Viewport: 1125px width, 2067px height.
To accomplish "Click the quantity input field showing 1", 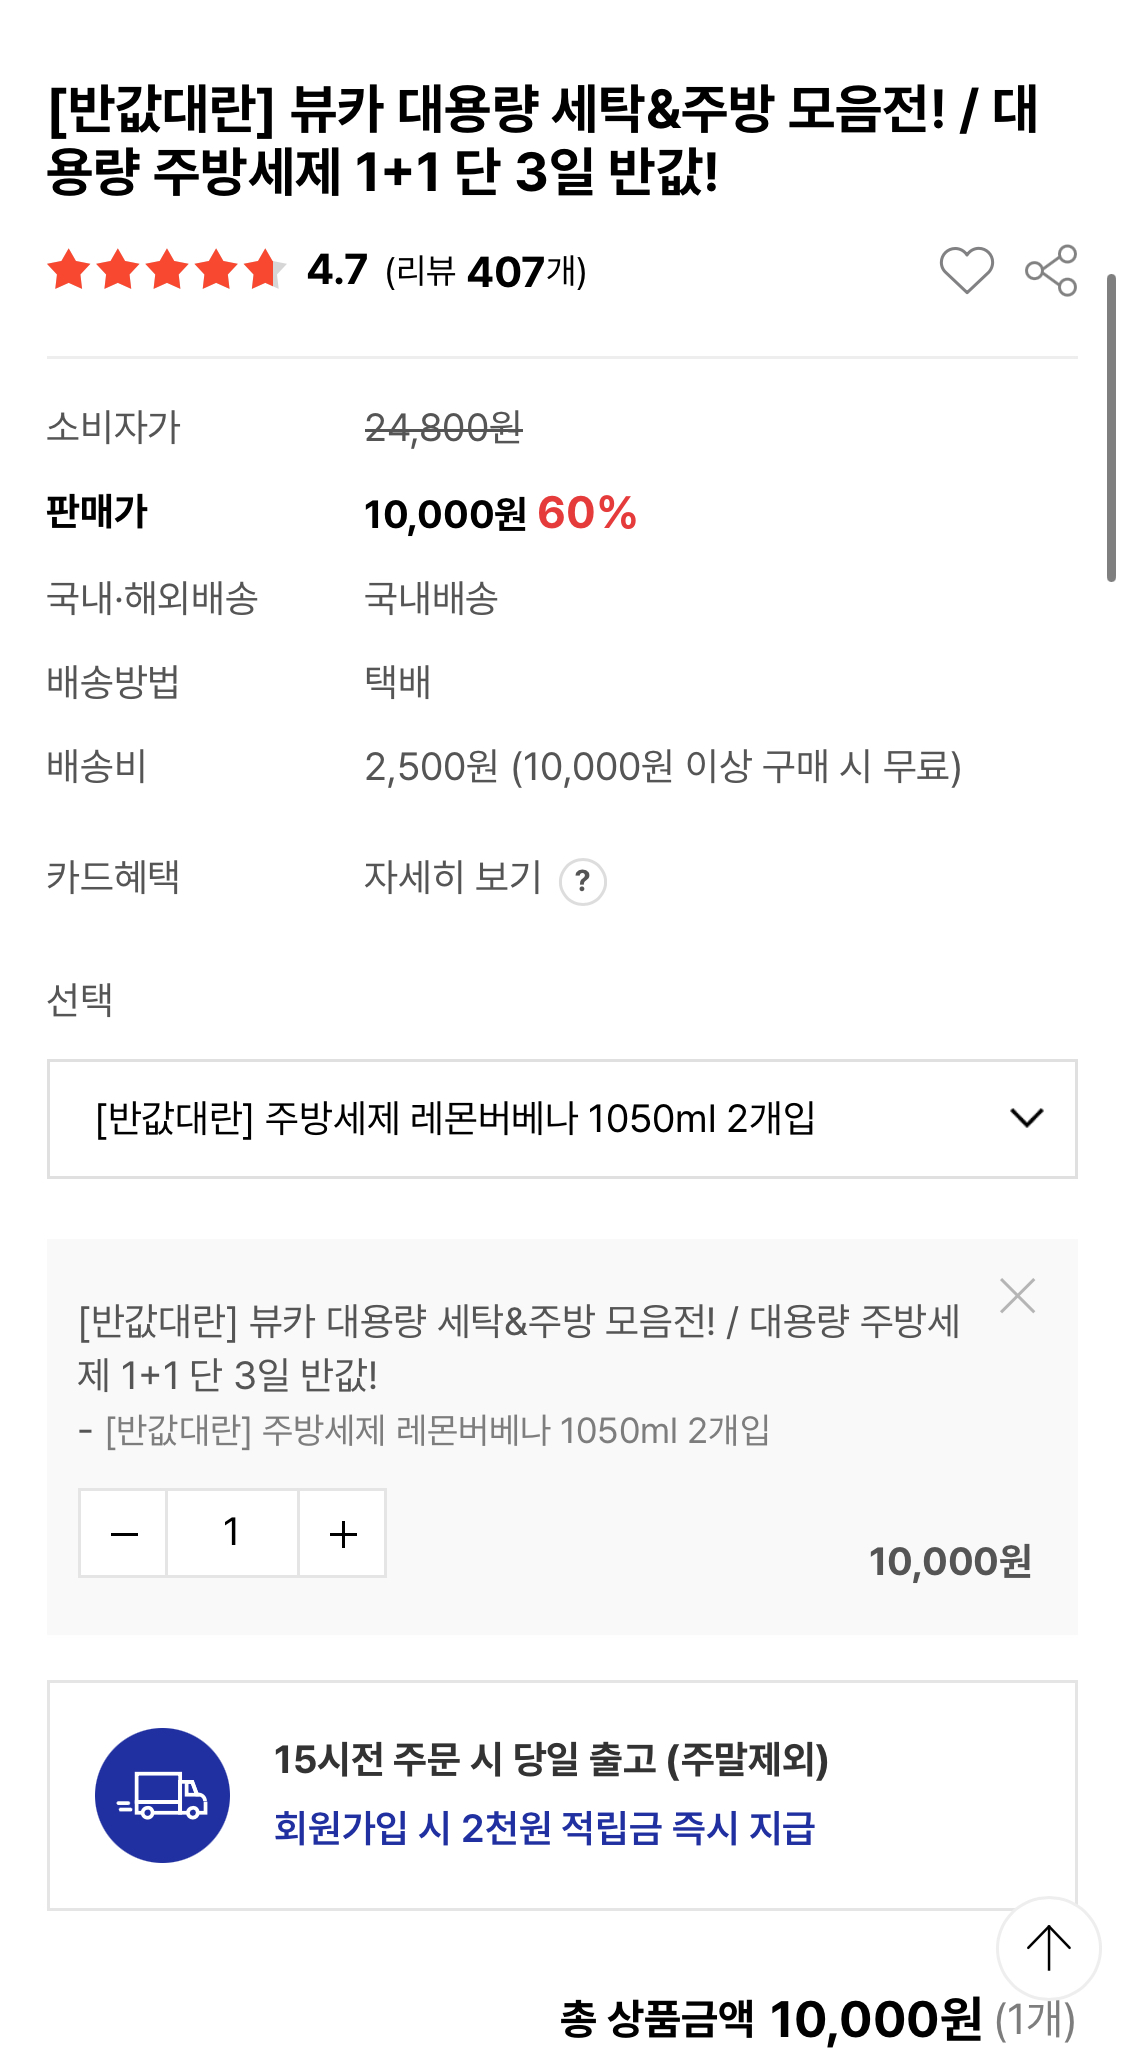I will [232, 1533].
